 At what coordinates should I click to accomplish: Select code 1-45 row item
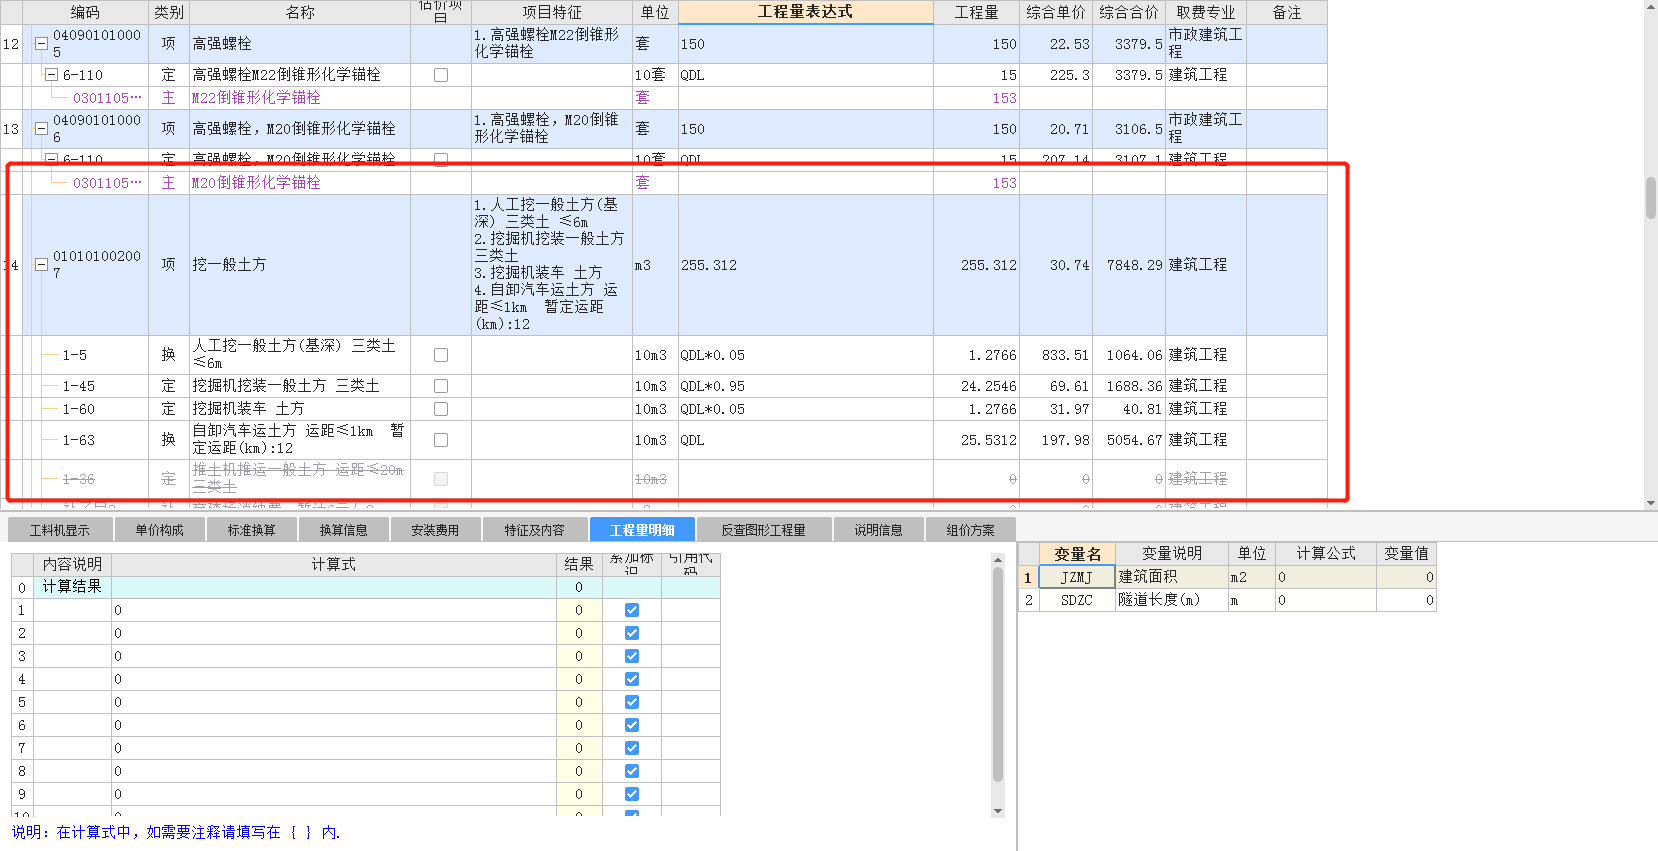click(x=79, y=386)
